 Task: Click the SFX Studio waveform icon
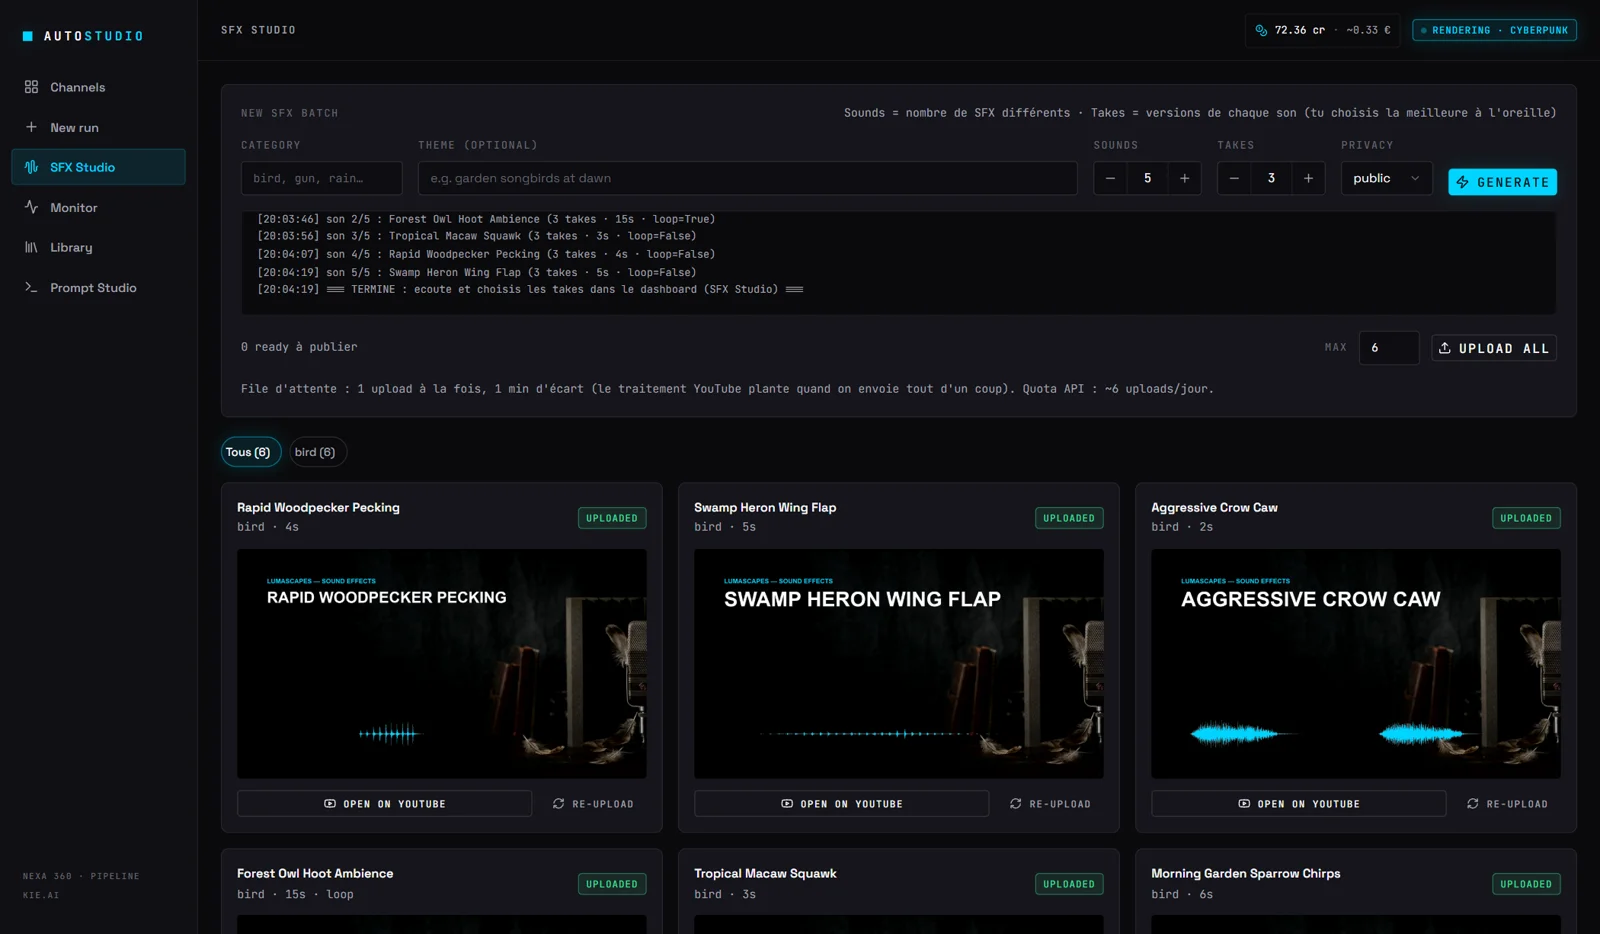(x=31, y=167)
